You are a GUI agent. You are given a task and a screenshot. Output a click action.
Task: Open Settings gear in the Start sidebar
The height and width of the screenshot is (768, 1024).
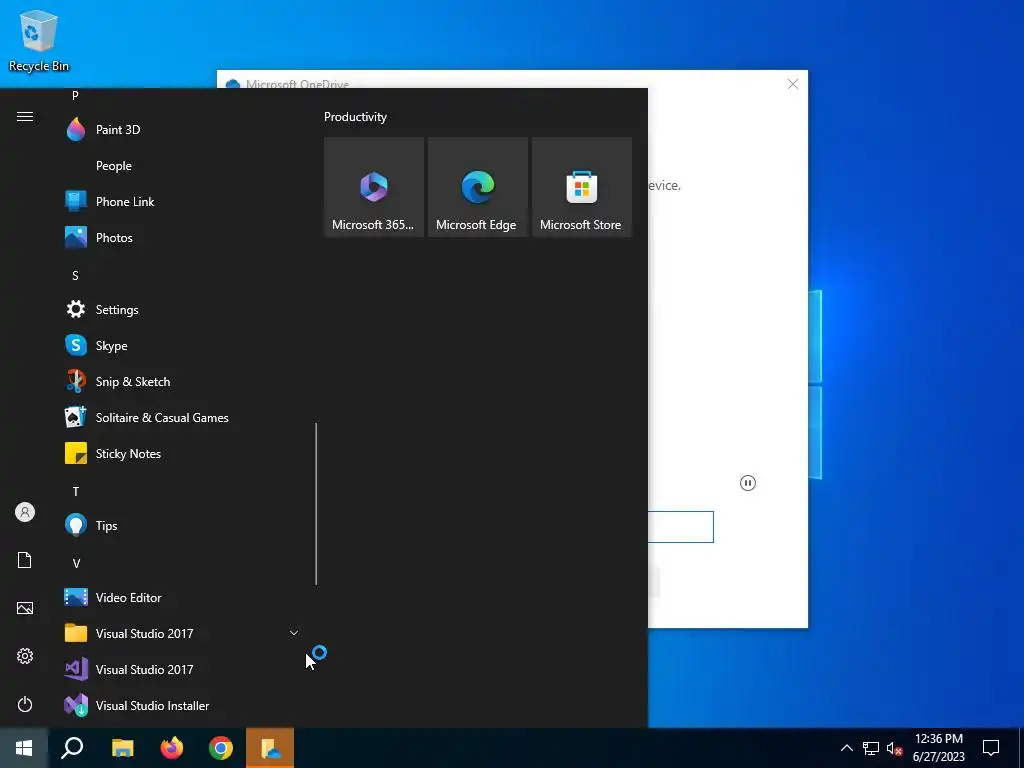tap(25, 656)
